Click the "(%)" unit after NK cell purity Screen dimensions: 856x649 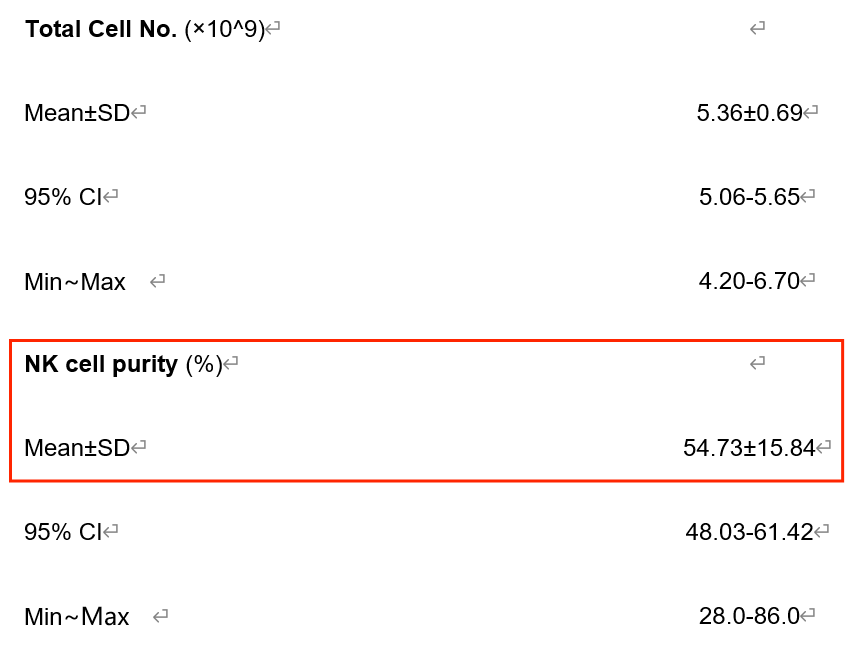pyautogui.click(x=204, y=364)
